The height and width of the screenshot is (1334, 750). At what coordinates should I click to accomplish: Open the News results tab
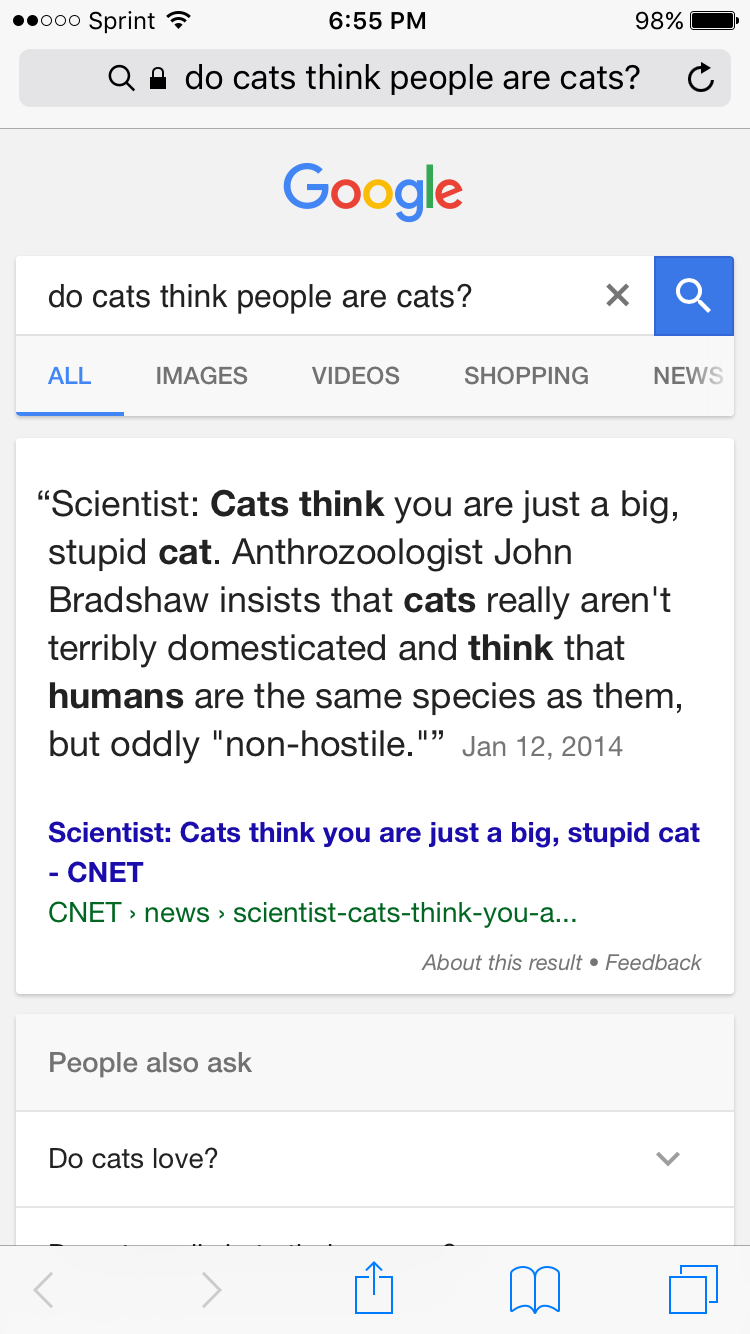coord(688,376)
